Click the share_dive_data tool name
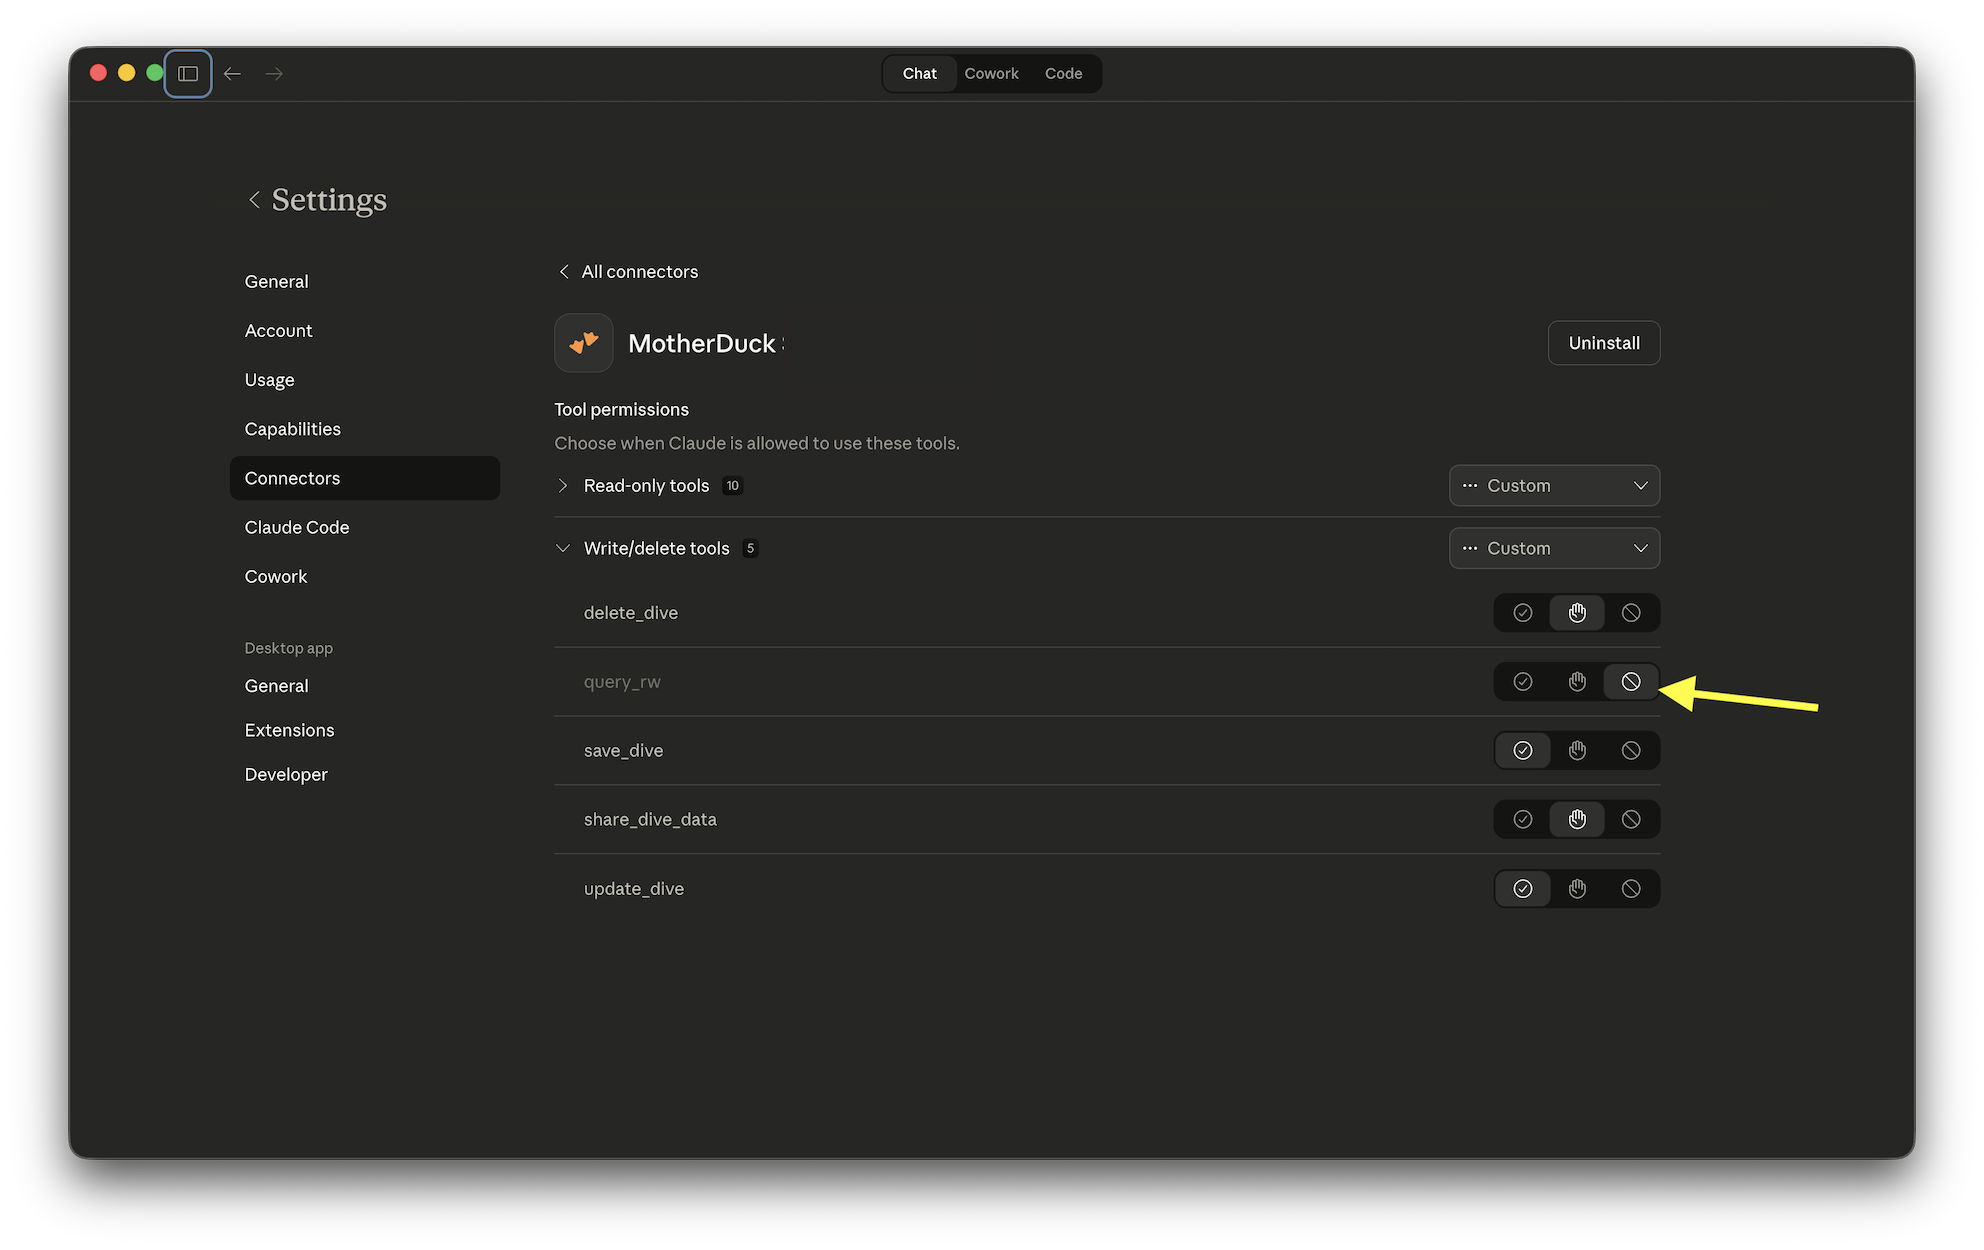The height and width of the screenshot is (1250, 1984). click(x=650, y=820)
